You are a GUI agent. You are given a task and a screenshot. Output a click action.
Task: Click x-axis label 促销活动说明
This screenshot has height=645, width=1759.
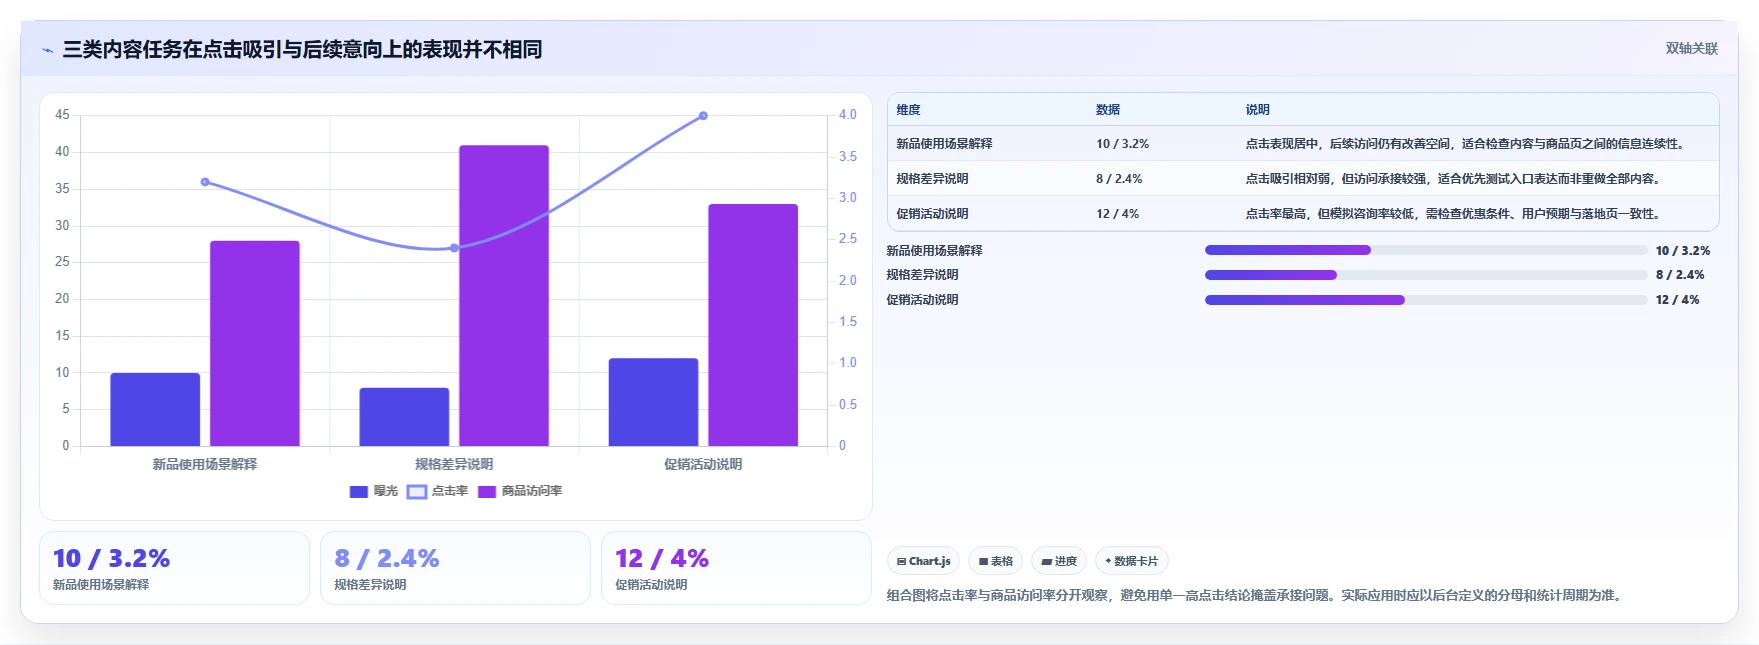[703, 464]
